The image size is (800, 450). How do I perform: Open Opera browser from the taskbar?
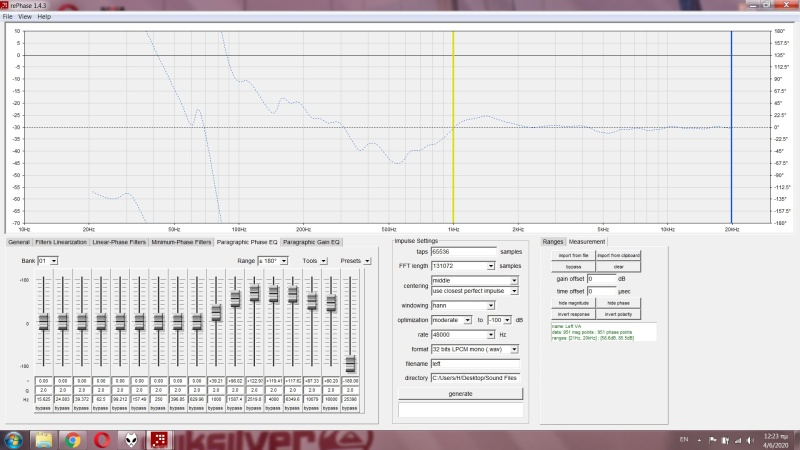(102, 439)
